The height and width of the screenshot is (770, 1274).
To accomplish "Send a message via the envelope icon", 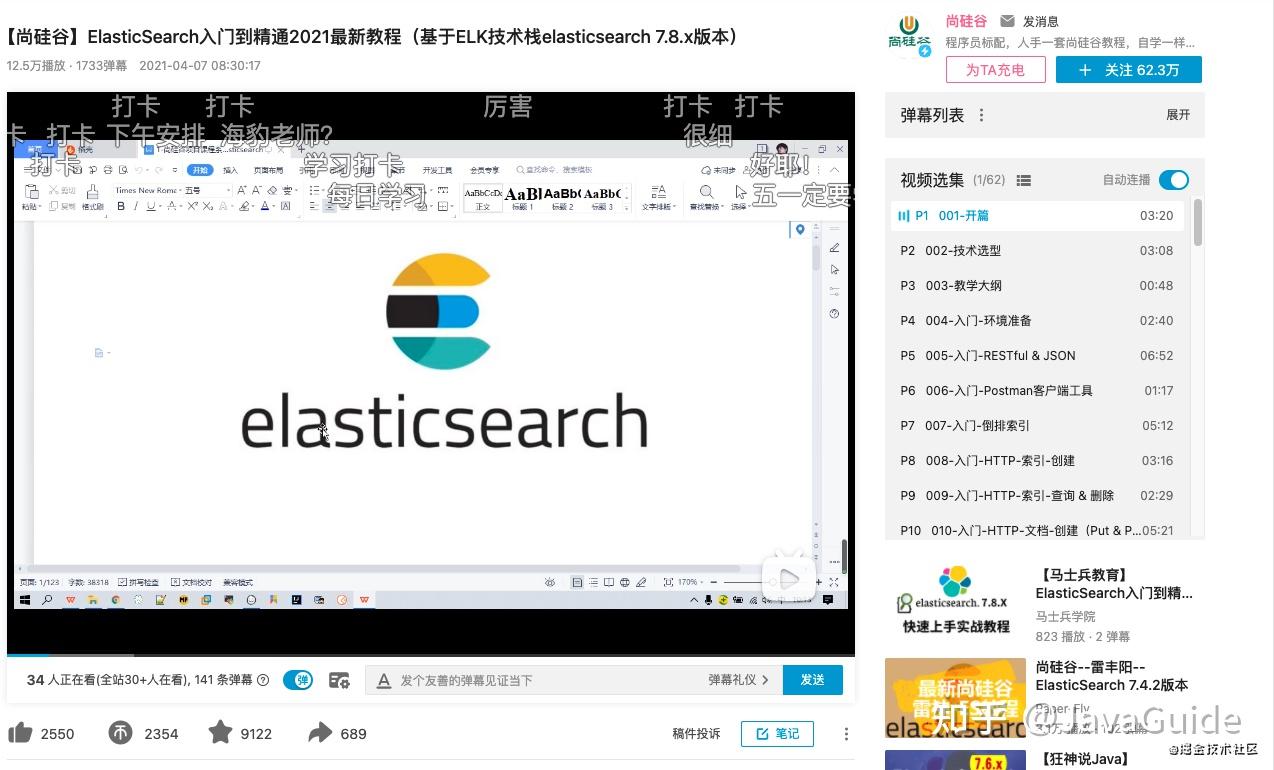I will point(1007,21).
